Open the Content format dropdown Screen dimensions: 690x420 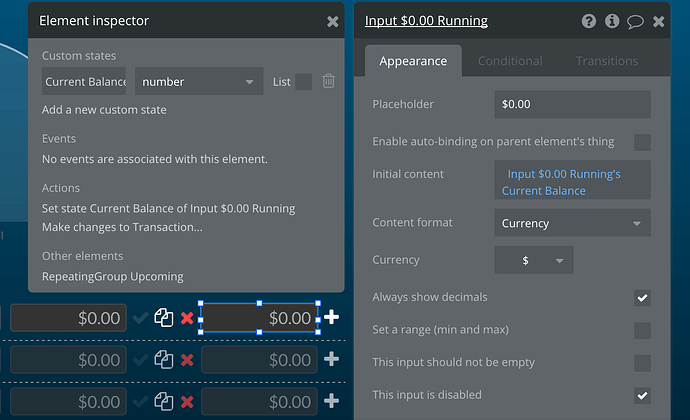click(572, 223)
